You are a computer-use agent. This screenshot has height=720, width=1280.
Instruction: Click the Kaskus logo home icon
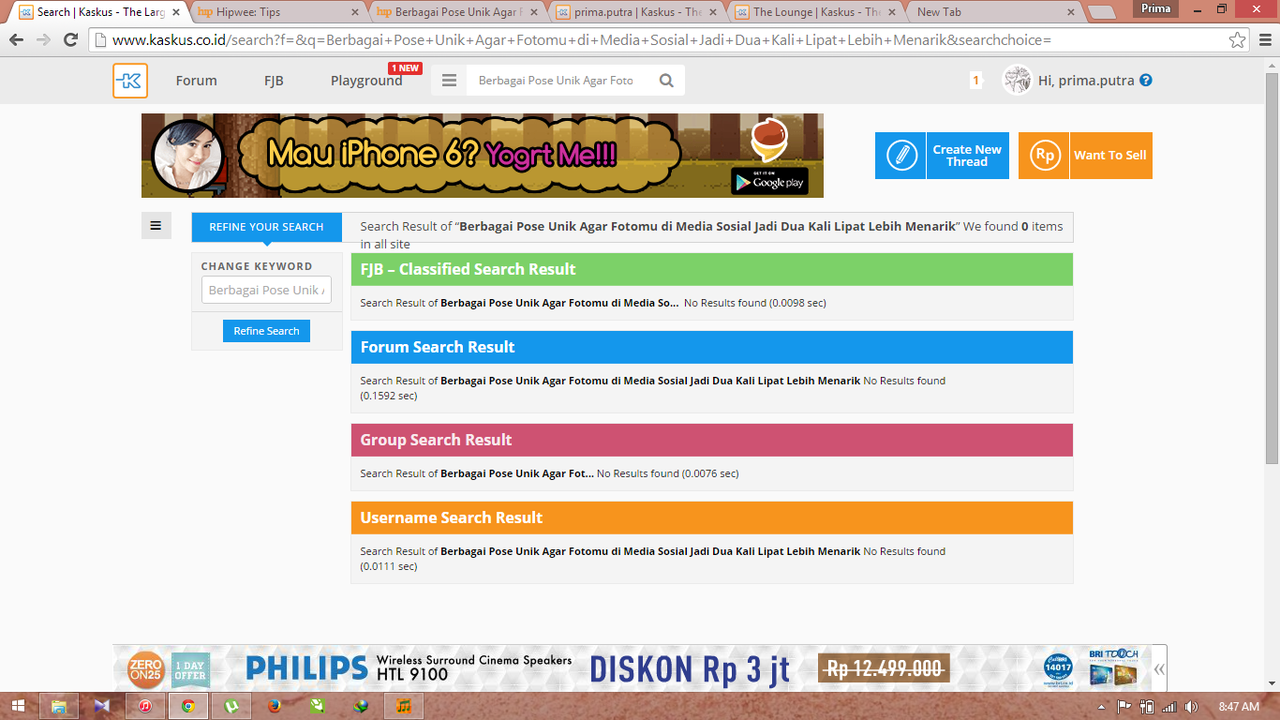[130, 81]
